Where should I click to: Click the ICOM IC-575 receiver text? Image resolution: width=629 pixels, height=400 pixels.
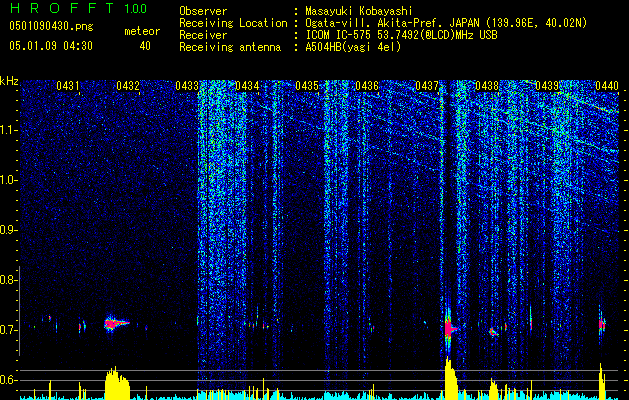tap(401, 35)
